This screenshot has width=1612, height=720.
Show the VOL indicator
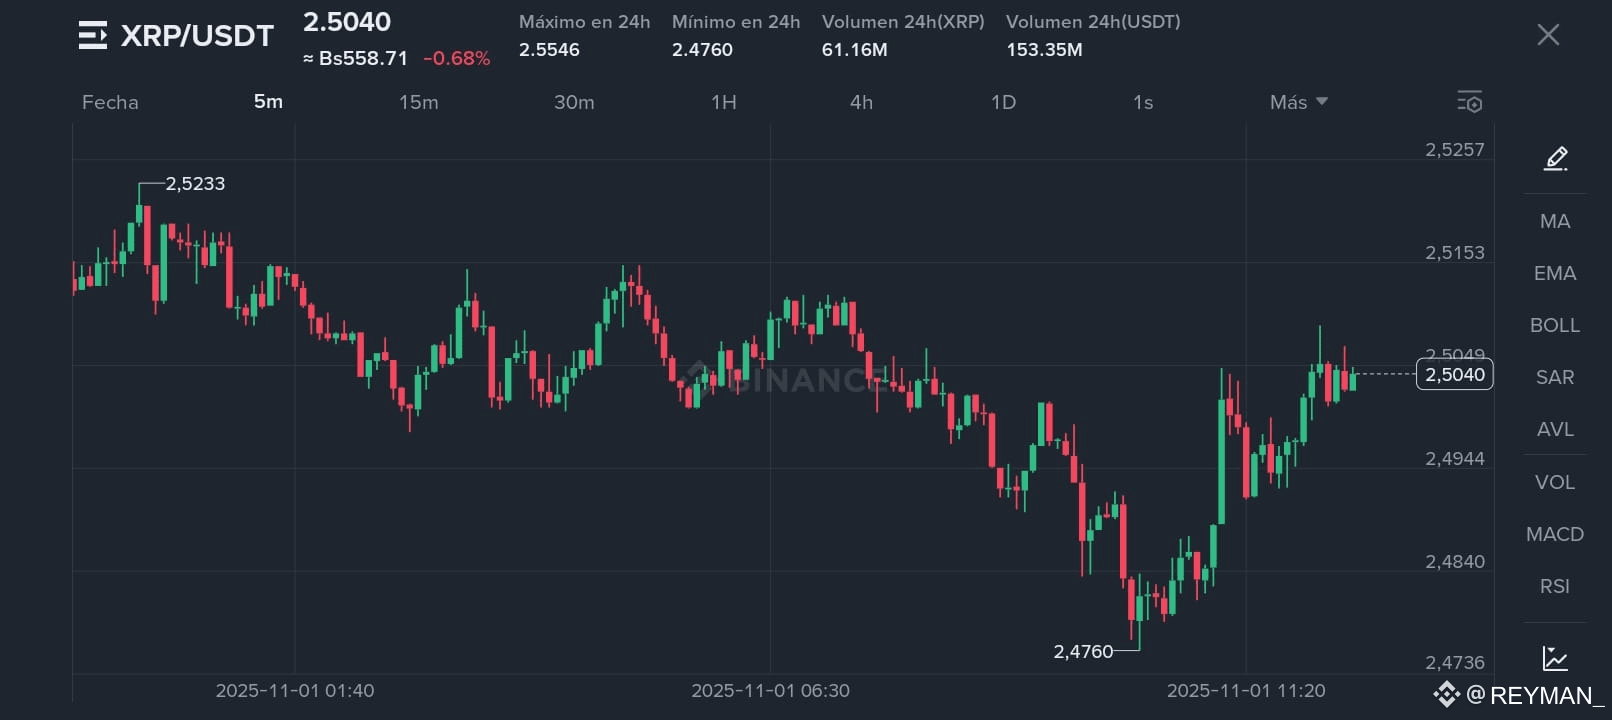(1555, 482)
